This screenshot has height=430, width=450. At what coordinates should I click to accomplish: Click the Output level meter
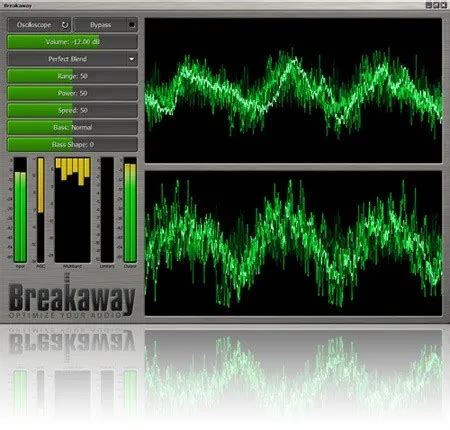pyautogui.click(x=130, y=210)
